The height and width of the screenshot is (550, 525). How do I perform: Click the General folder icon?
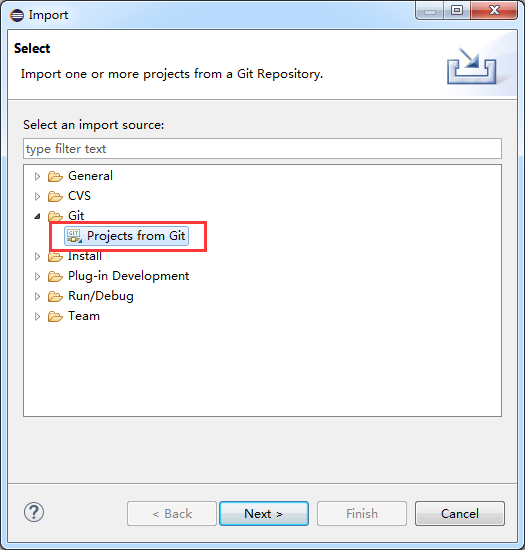(x=55, y=176)
